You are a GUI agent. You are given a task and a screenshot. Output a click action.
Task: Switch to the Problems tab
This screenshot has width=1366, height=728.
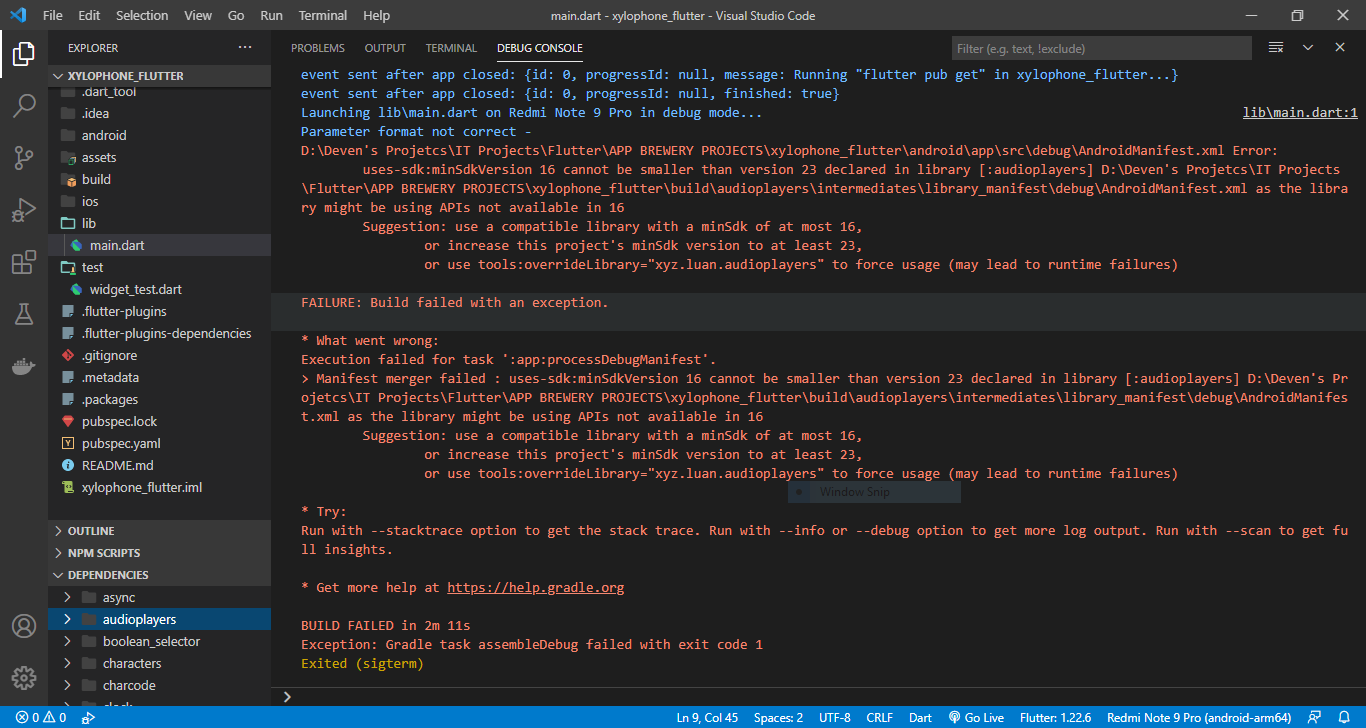[318, 48]
